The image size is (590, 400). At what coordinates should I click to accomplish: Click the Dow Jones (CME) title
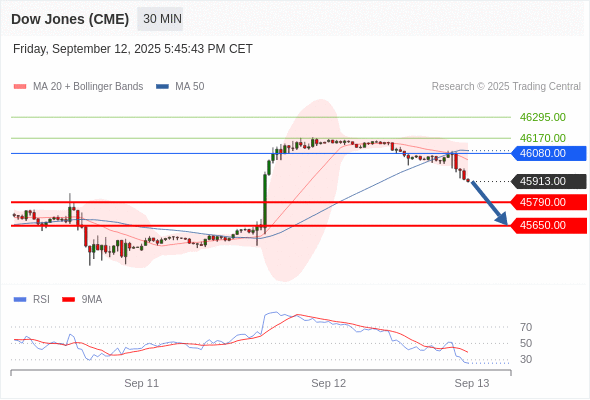point(70,19)
